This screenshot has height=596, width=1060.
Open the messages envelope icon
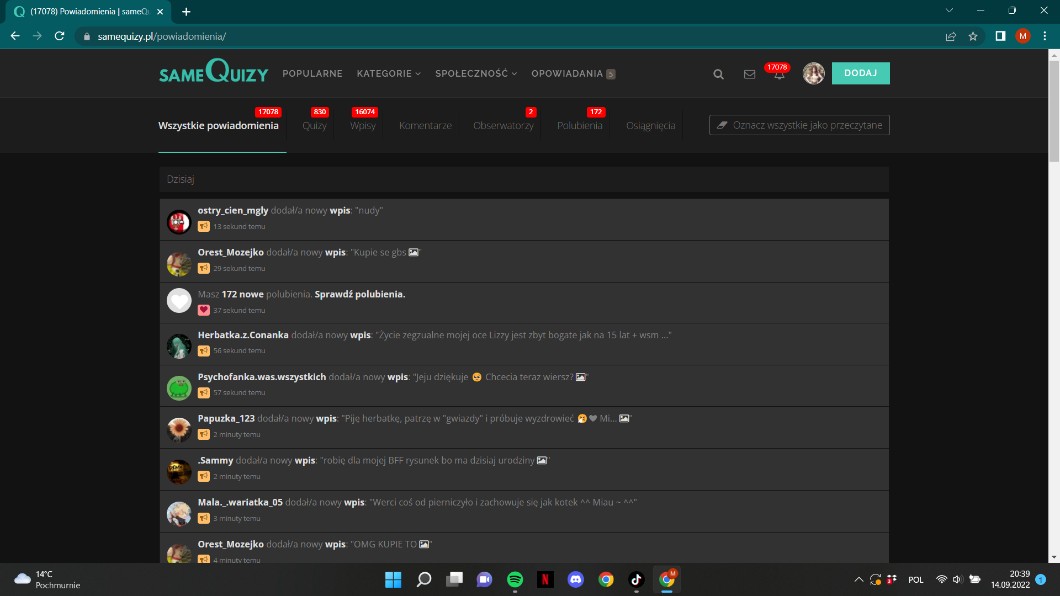click(x=749, y=74)
